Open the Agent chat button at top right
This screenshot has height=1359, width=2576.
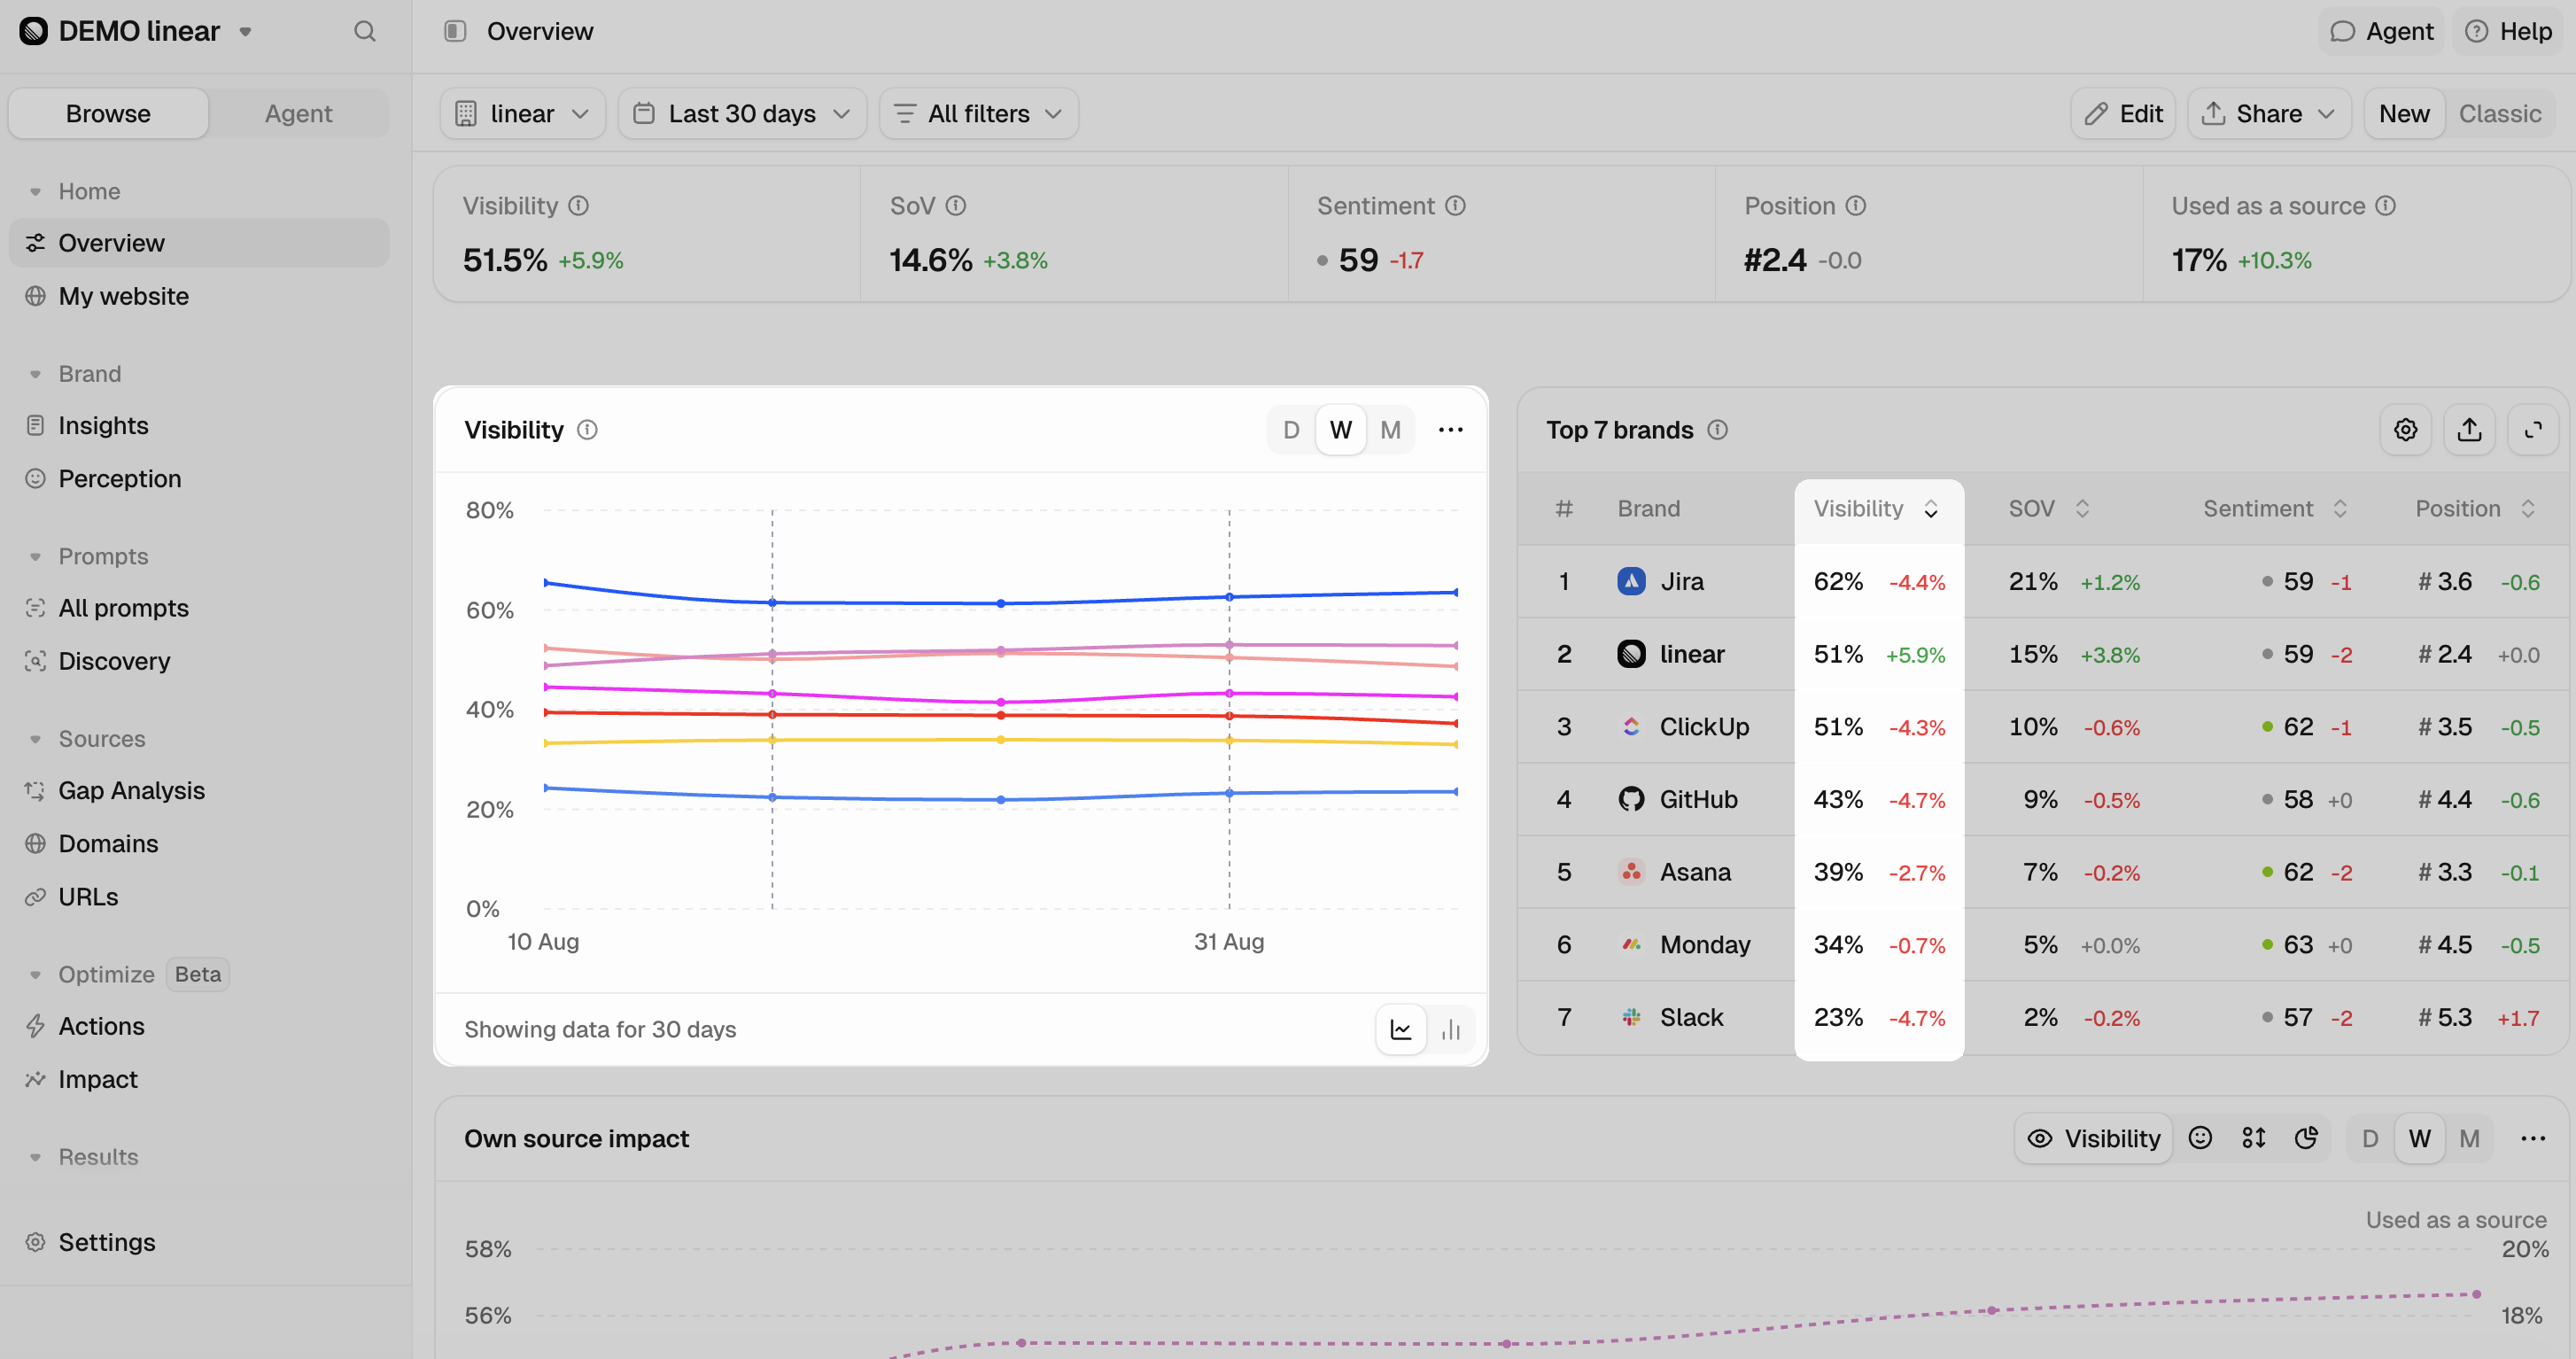pyautogui.click(x=2381, y=31)
